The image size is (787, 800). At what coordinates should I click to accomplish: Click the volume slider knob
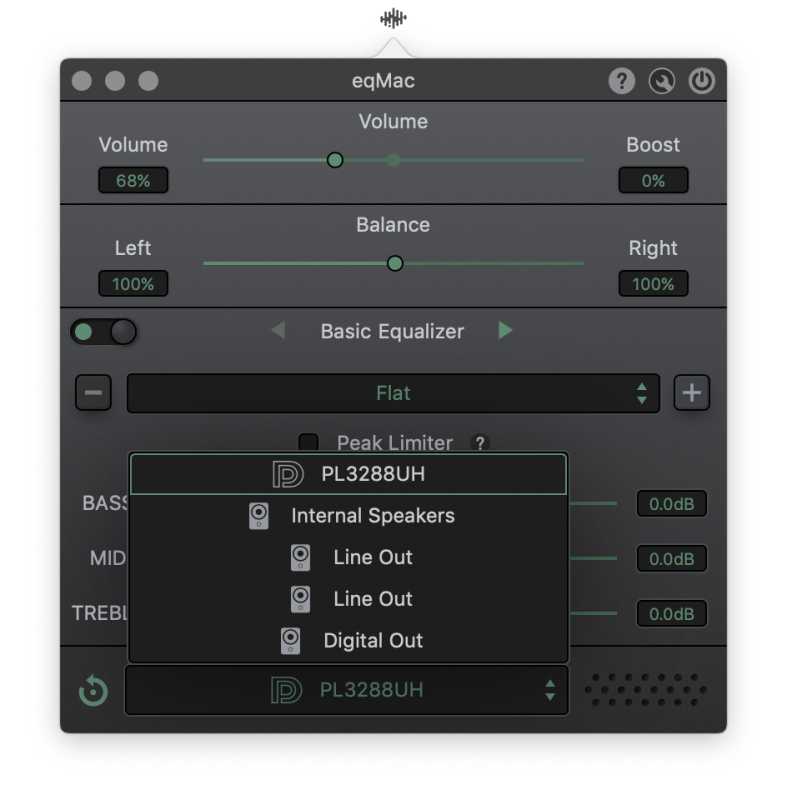pyautogui.click(x=335, y=160)
